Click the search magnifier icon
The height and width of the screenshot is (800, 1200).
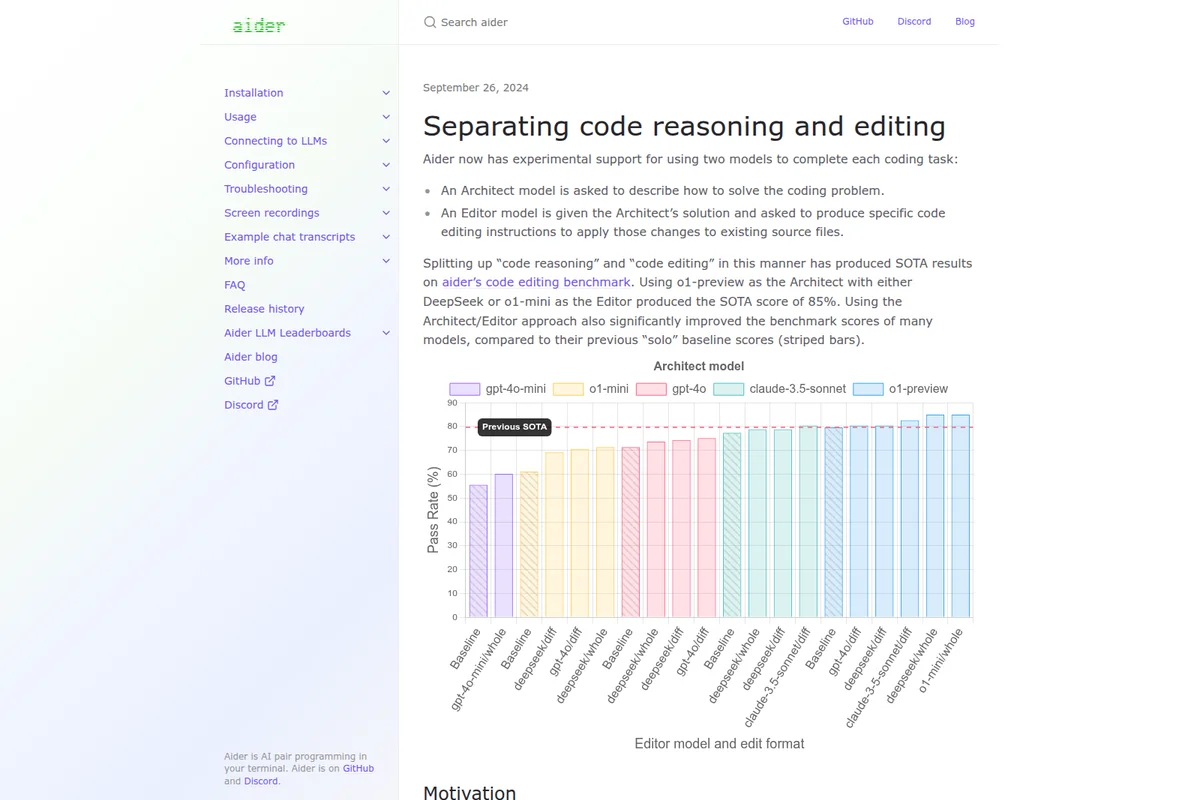point(430,22)
